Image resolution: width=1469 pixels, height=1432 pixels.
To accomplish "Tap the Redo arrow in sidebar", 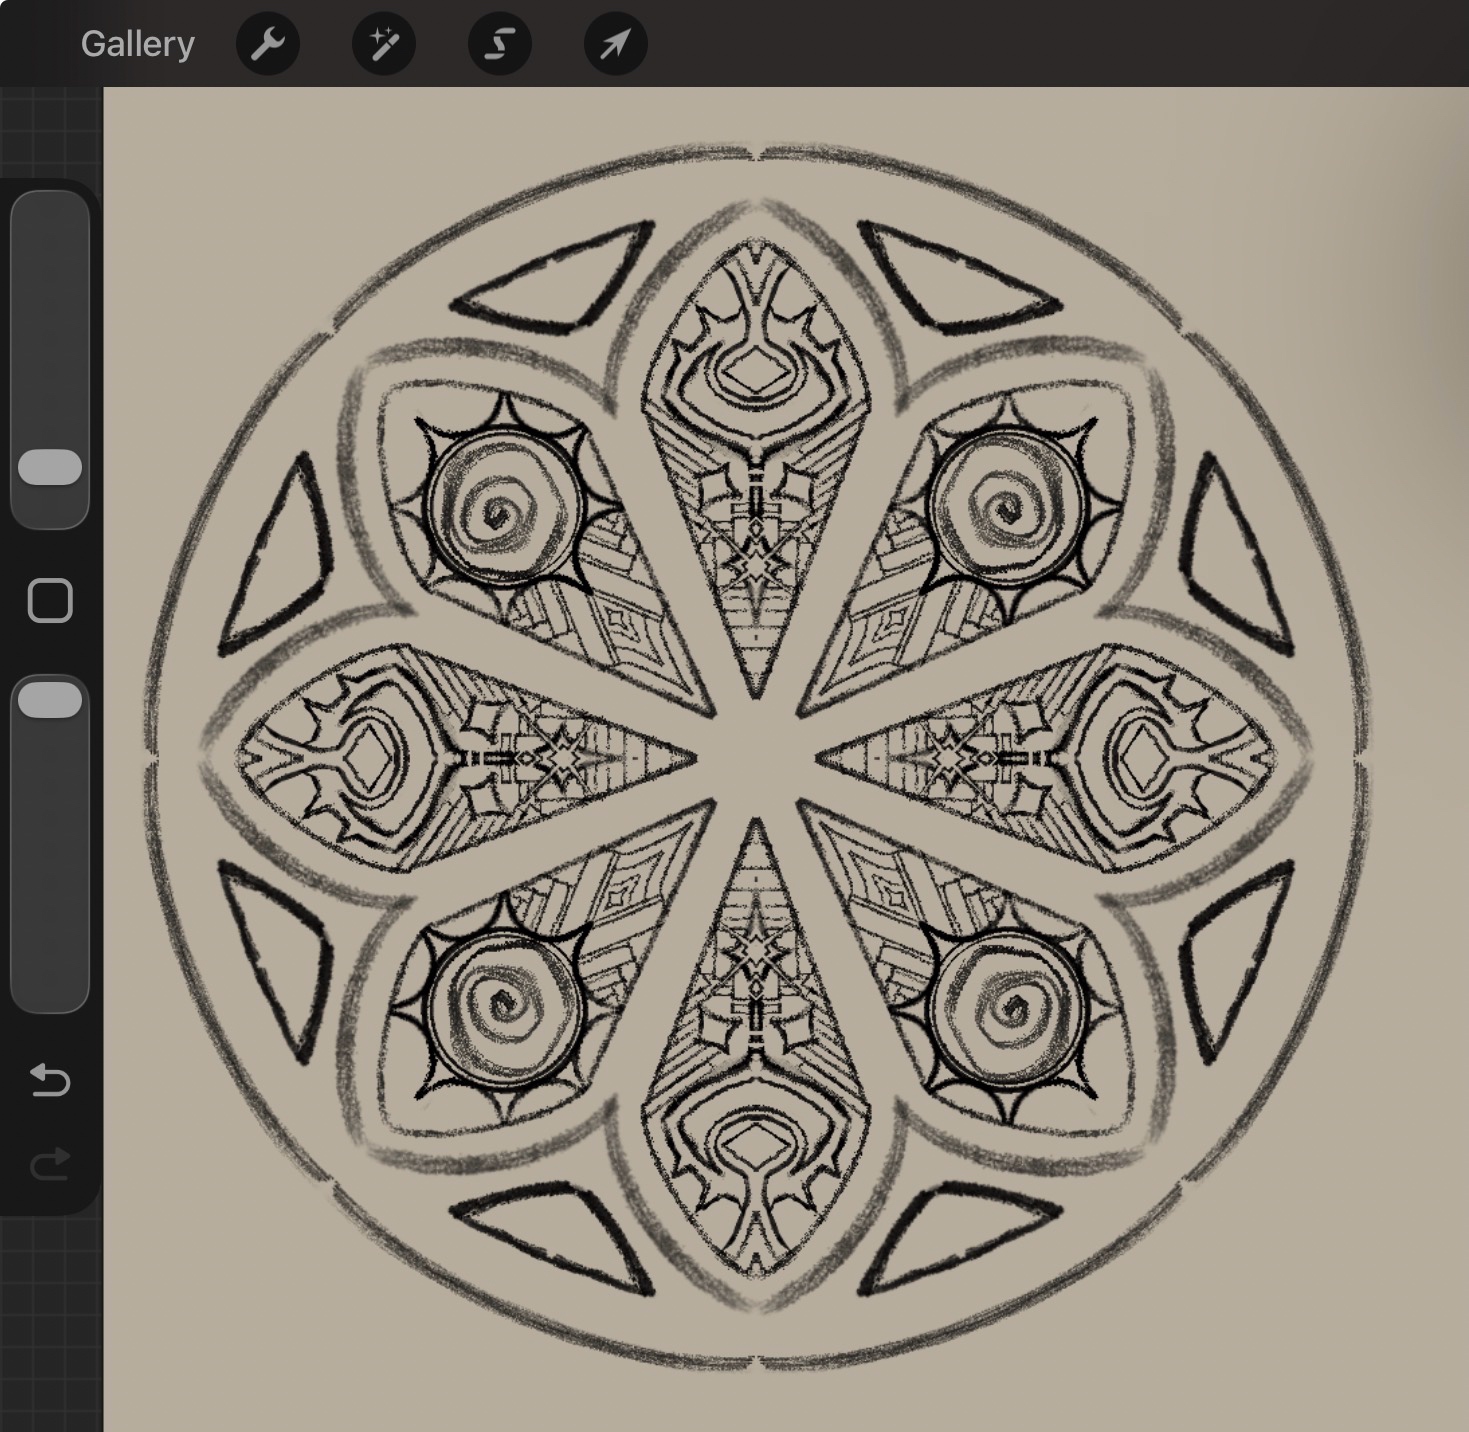I will 50,1163.
